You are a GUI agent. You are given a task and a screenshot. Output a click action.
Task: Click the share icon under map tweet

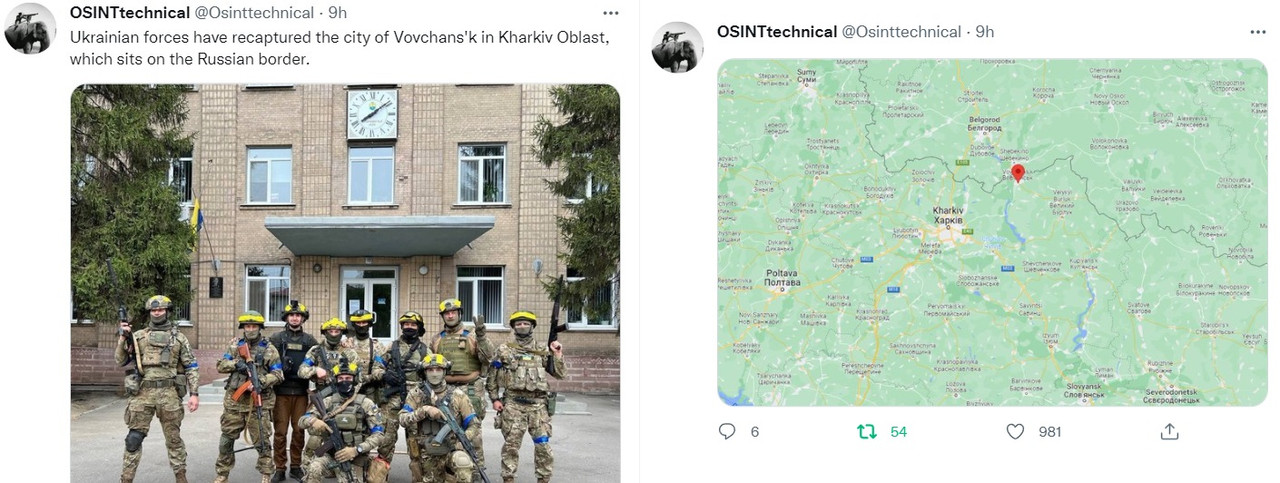[1169, 432]
